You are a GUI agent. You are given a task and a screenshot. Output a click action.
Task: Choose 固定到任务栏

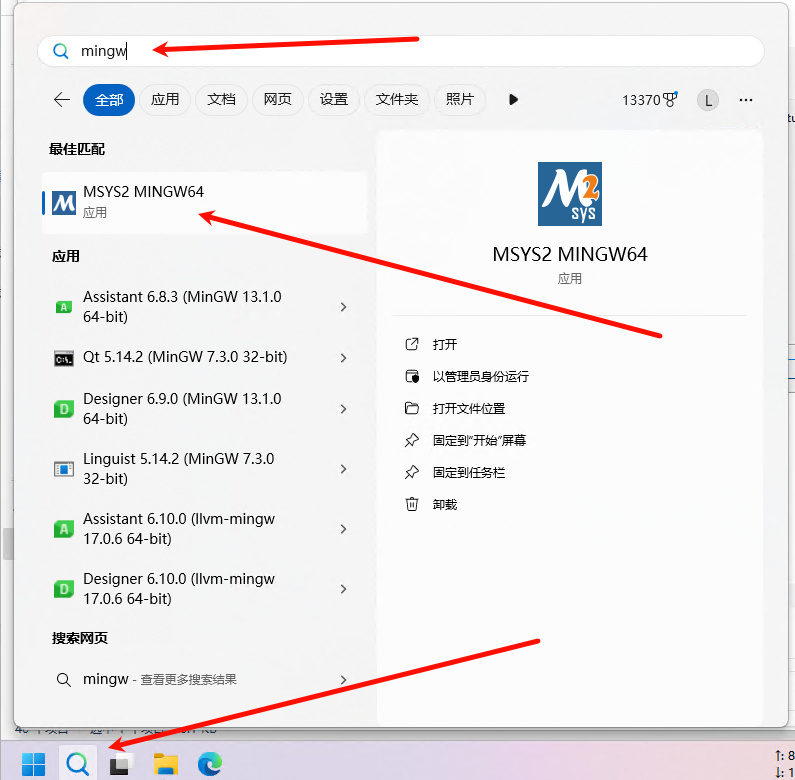(468, 473)
